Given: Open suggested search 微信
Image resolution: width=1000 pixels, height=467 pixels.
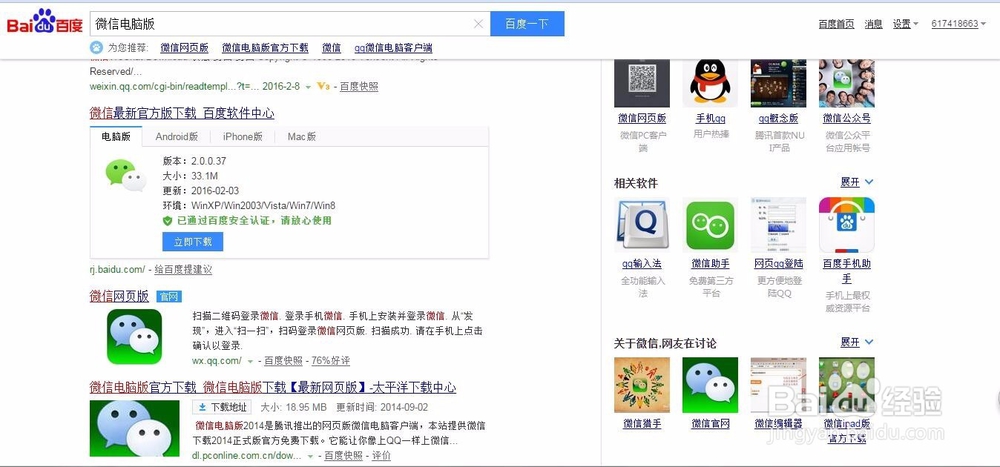Looking at the screenshot, I should (331, 48).
